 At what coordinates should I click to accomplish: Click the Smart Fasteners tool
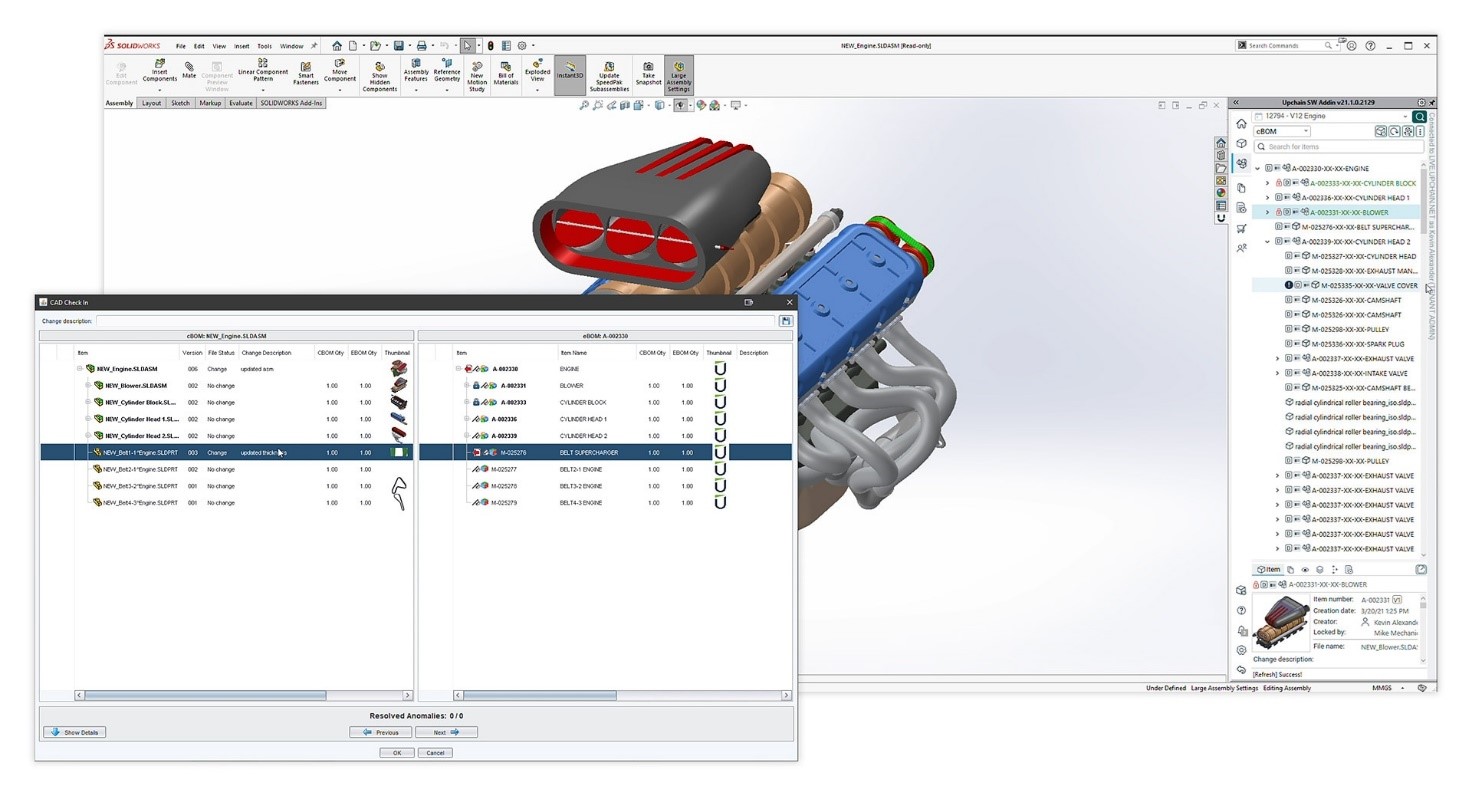[x=306, y=70]
